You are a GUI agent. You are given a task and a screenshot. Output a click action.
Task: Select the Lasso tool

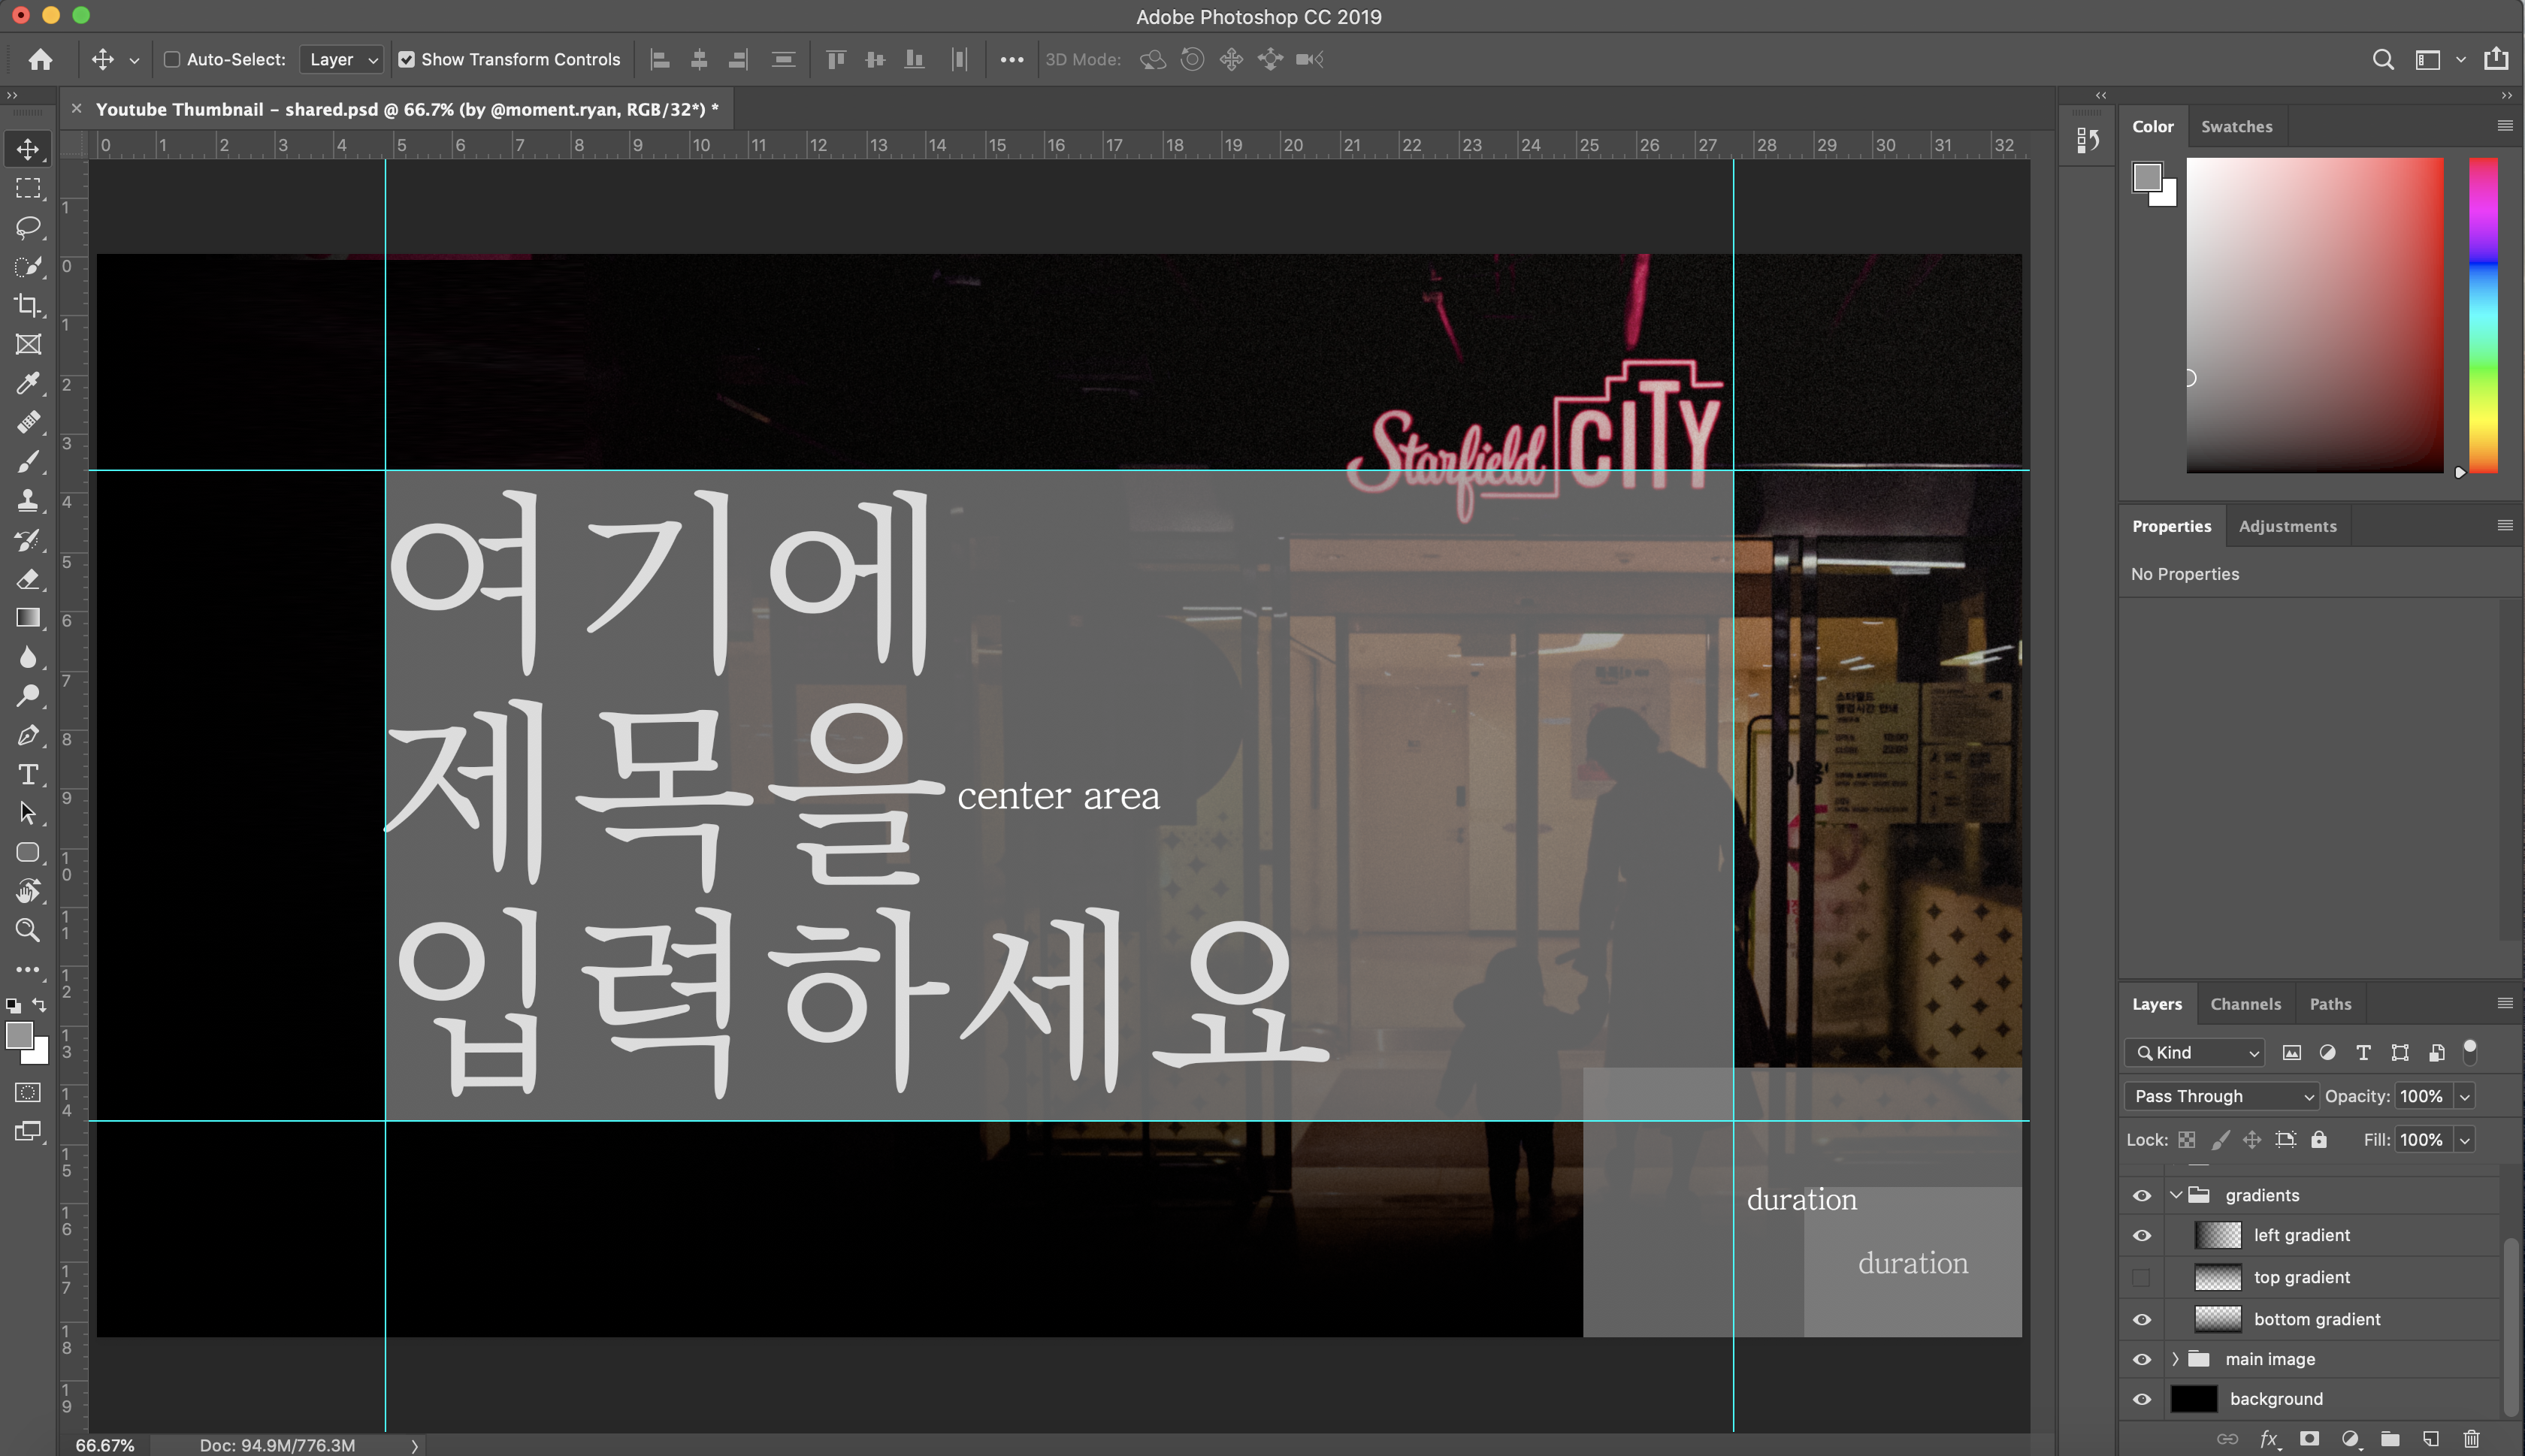(27, 227)
